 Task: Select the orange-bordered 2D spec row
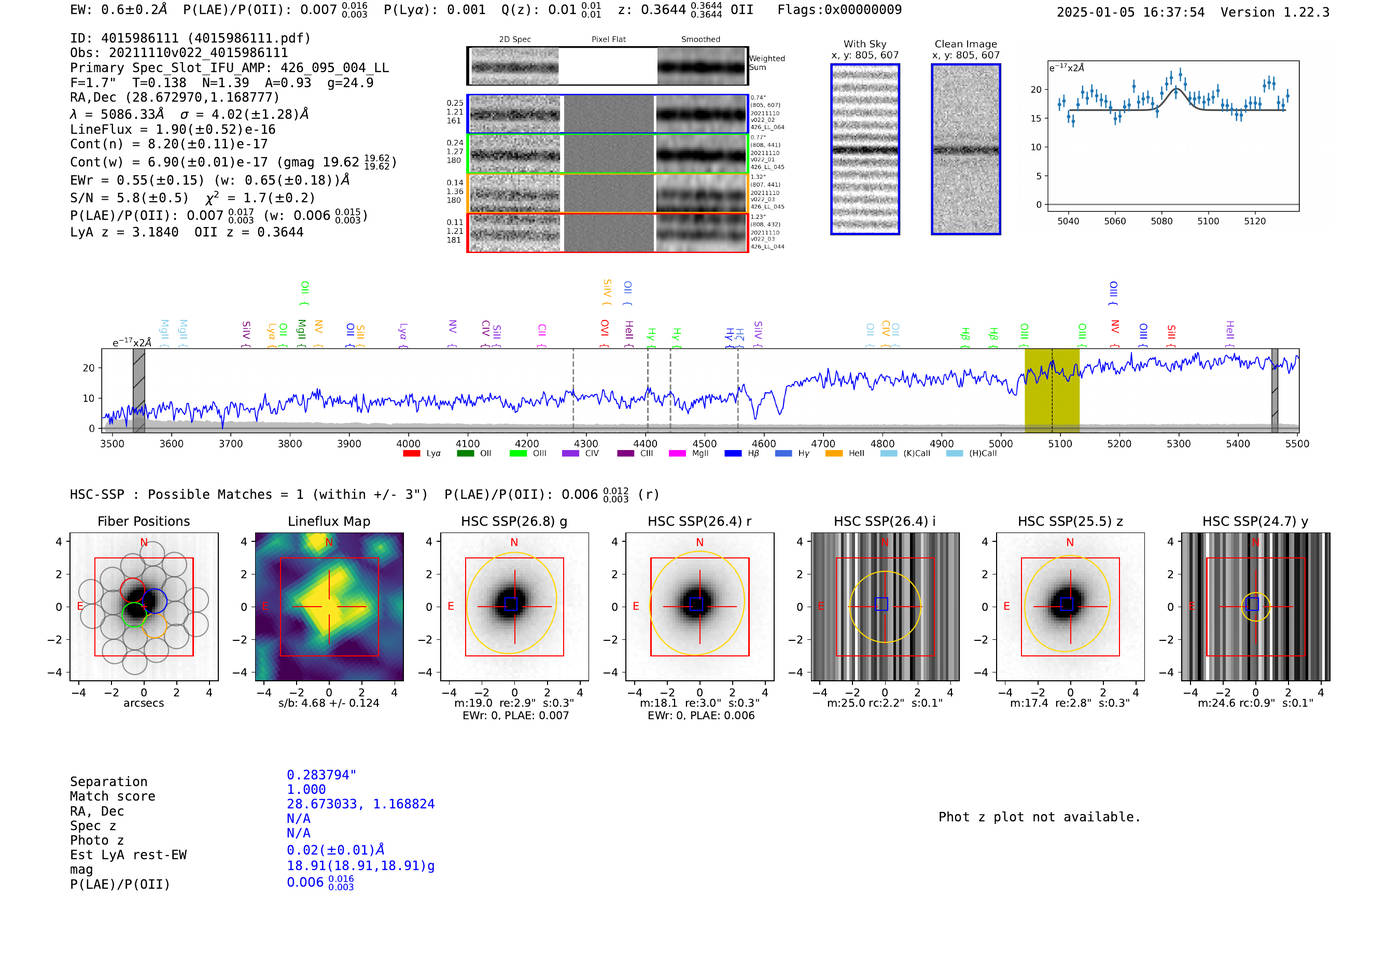coord(608,193)
